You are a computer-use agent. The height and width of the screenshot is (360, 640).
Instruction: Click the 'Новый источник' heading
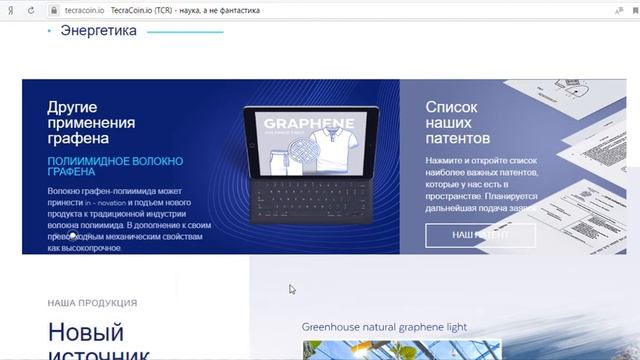tap(99, 340)
